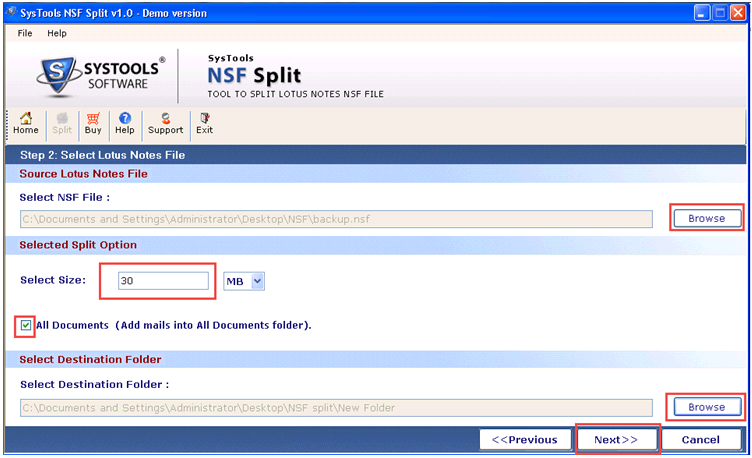Click the 'Step 2: Select Lotus Notes File' heading
752x458 pixels.
[102, 155]
